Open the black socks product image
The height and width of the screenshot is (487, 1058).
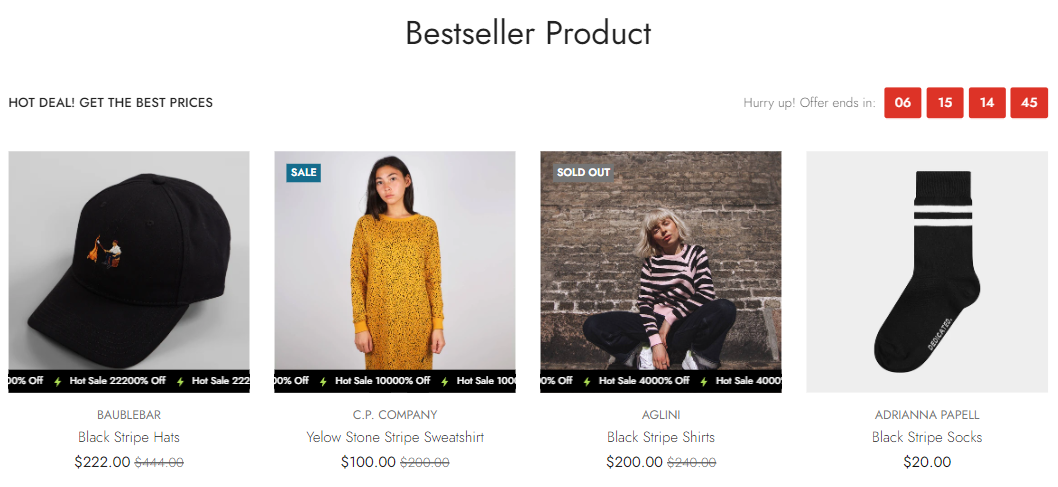pos(926,270)
